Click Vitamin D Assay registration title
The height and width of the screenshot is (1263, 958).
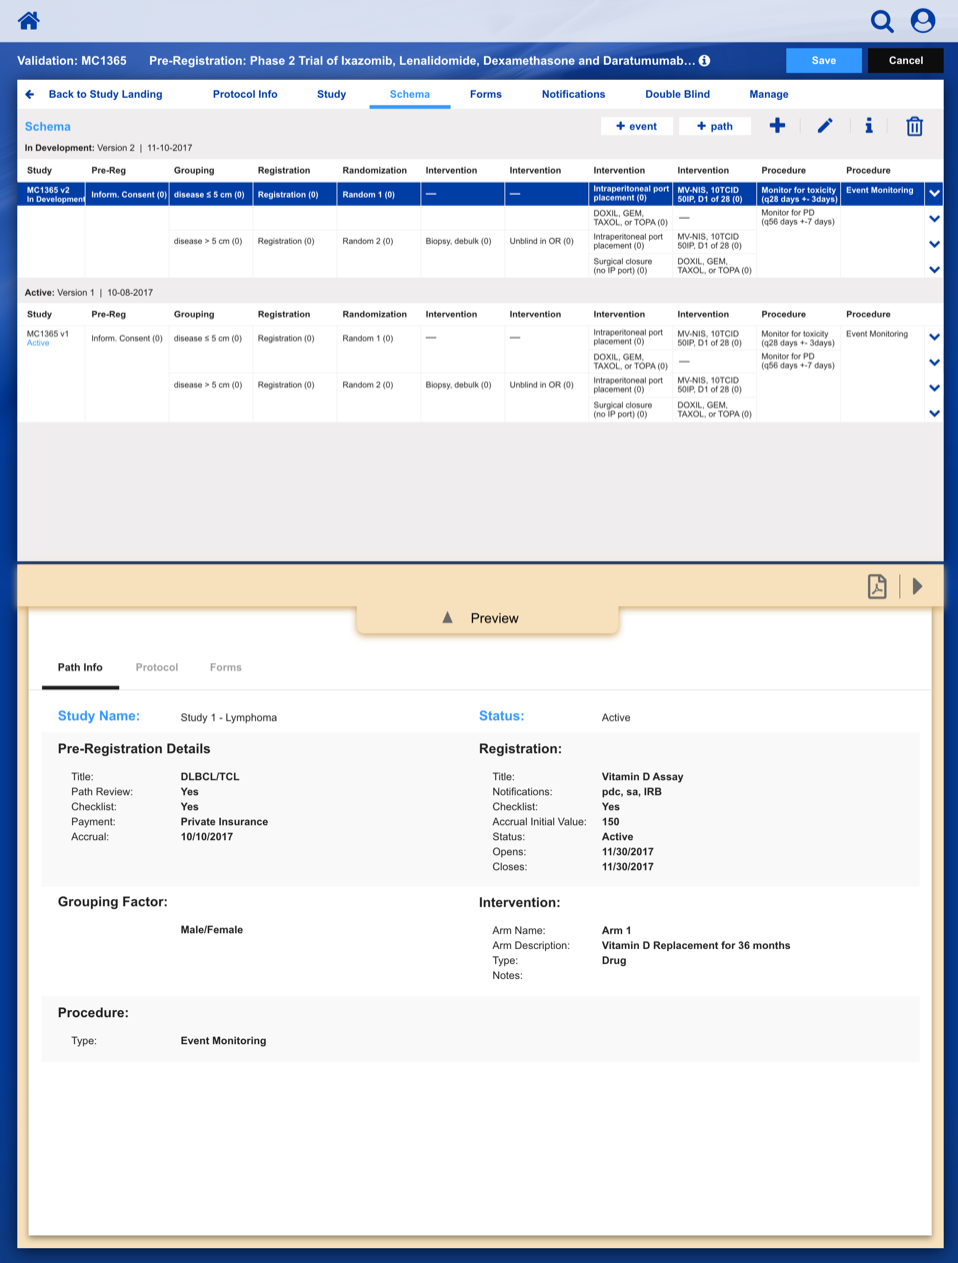tap(642, 777)
